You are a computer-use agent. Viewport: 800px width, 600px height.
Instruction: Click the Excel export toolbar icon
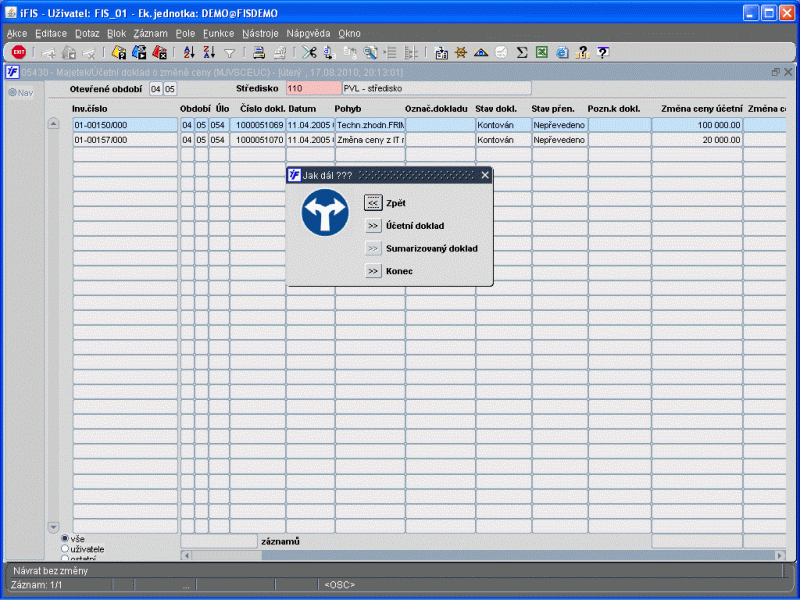tap(541, 52)
